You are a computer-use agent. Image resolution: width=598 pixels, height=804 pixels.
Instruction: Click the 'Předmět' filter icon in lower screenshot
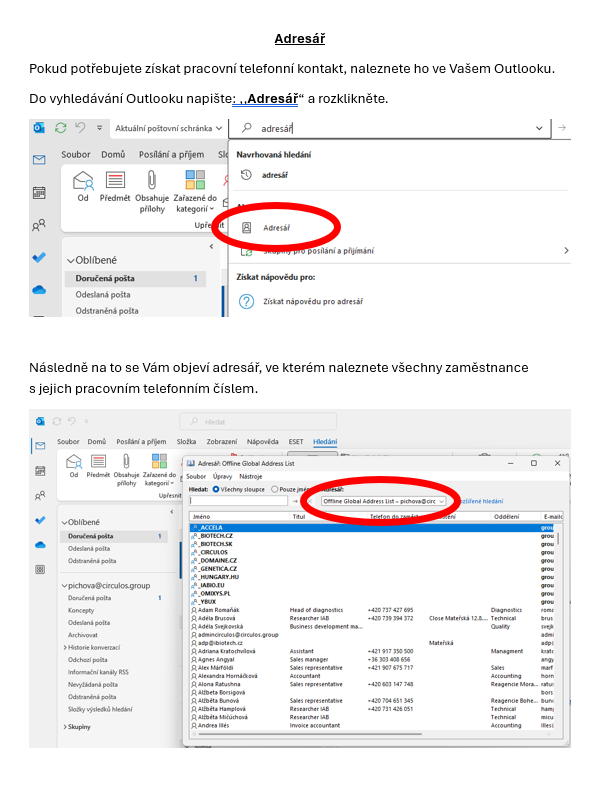[98, 461]
